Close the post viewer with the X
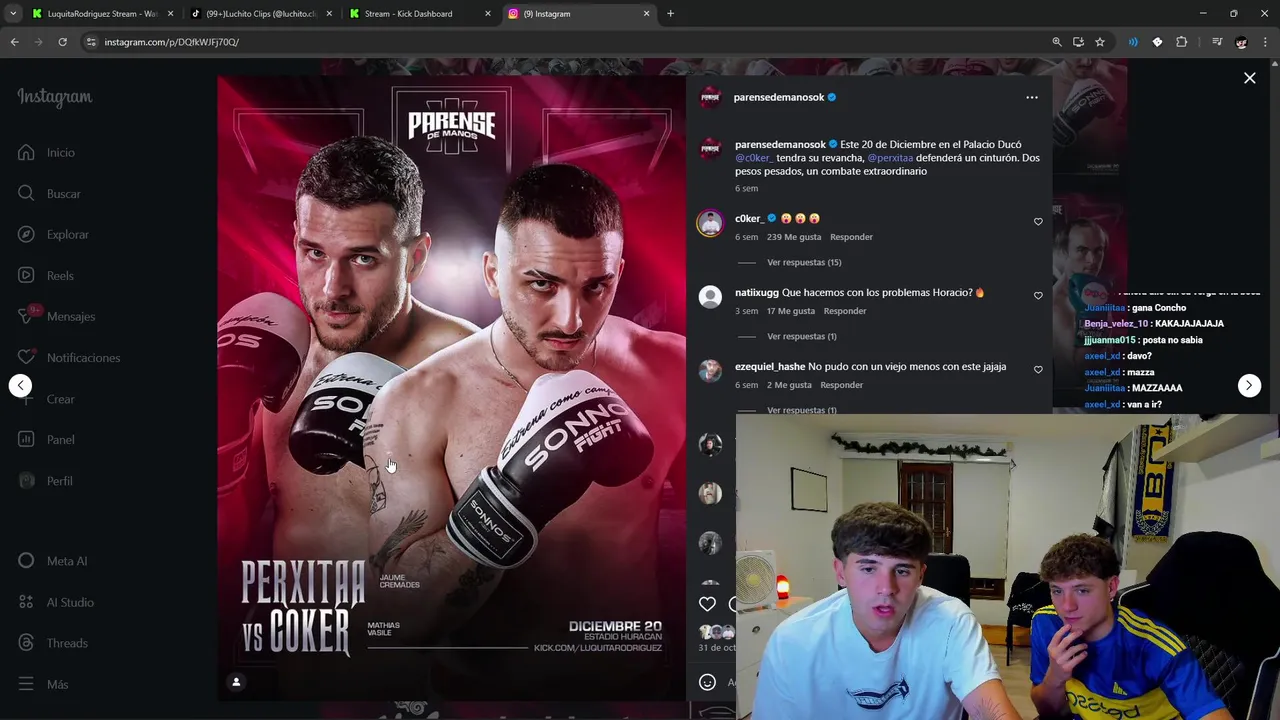This screenshot has height=720, width=1280. click(1249, 78)
